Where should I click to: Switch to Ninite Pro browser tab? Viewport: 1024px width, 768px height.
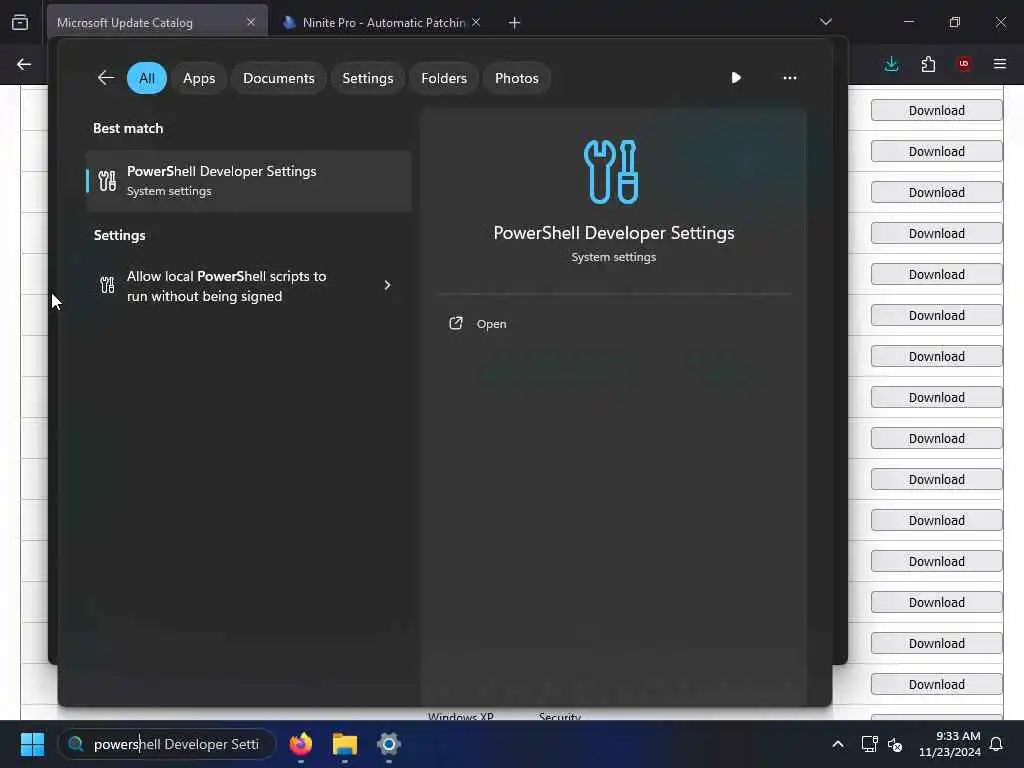[x=383, y=23]
